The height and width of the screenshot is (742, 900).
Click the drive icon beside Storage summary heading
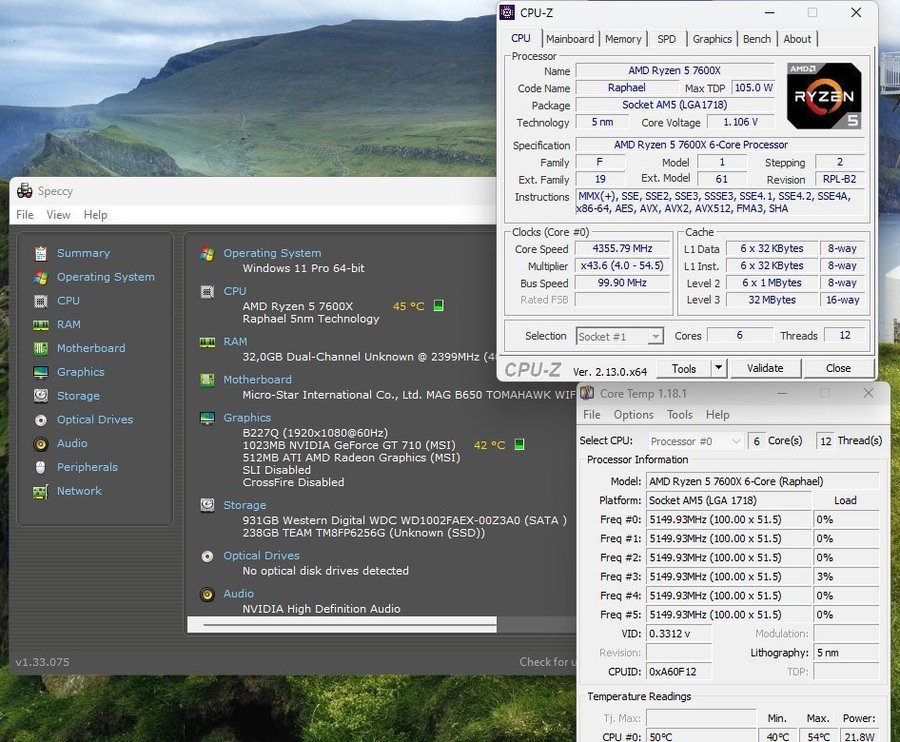point(207,505)
